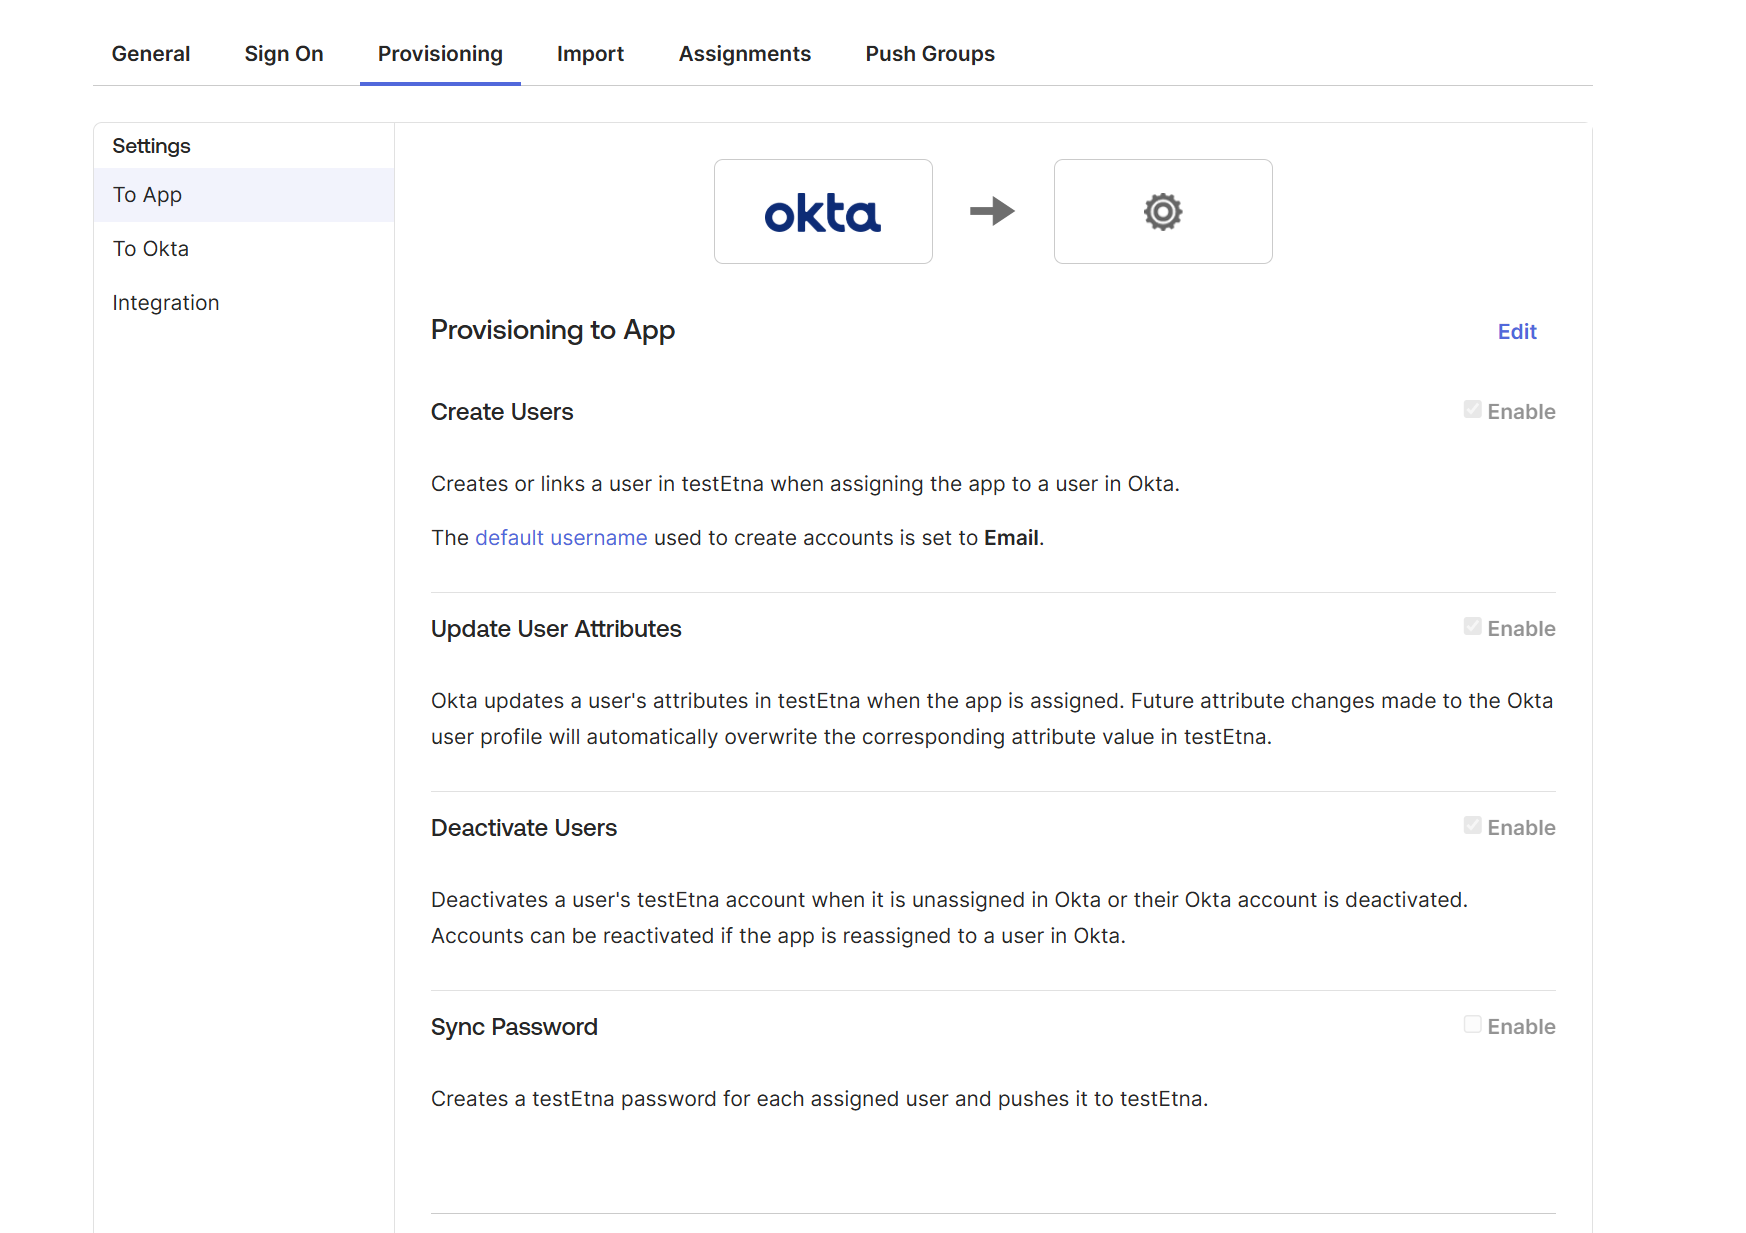This screenshot has width=1746, height=1233.
Task: Click the Provisioning to App heading
Action: [553, 330]
